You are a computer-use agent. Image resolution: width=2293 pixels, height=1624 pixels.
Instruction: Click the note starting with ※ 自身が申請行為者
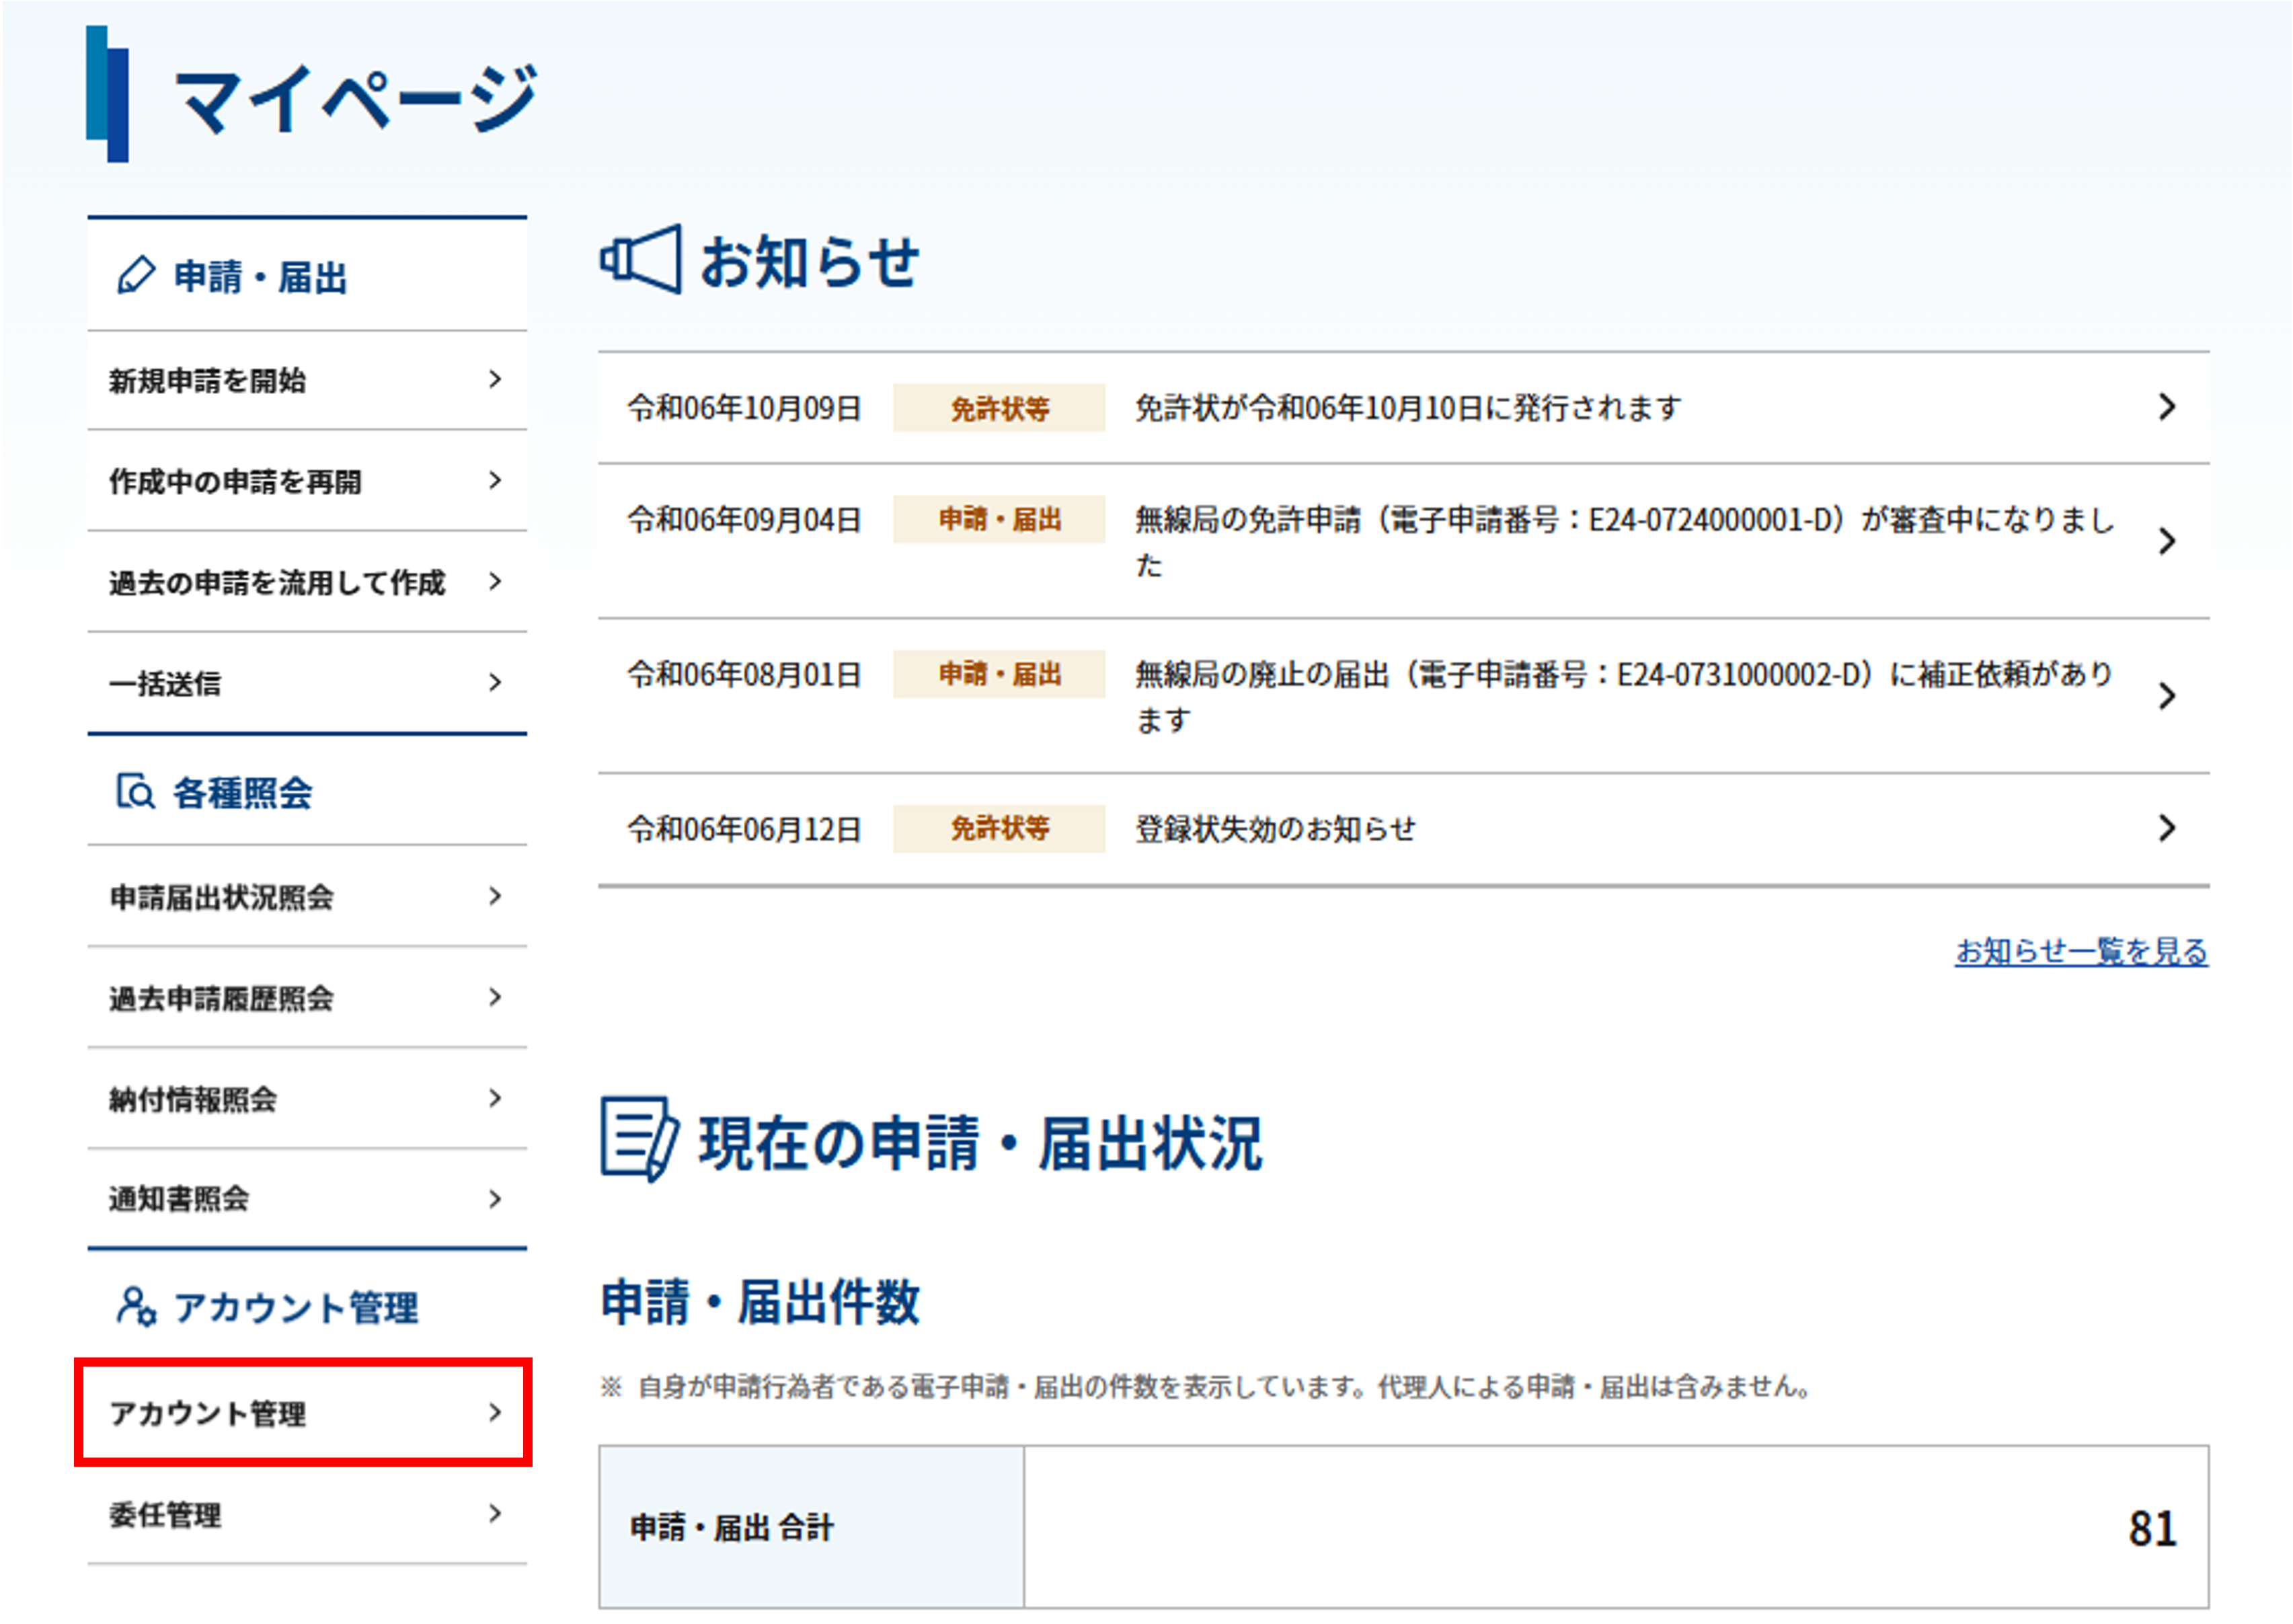click(x=1206, y=1387)
